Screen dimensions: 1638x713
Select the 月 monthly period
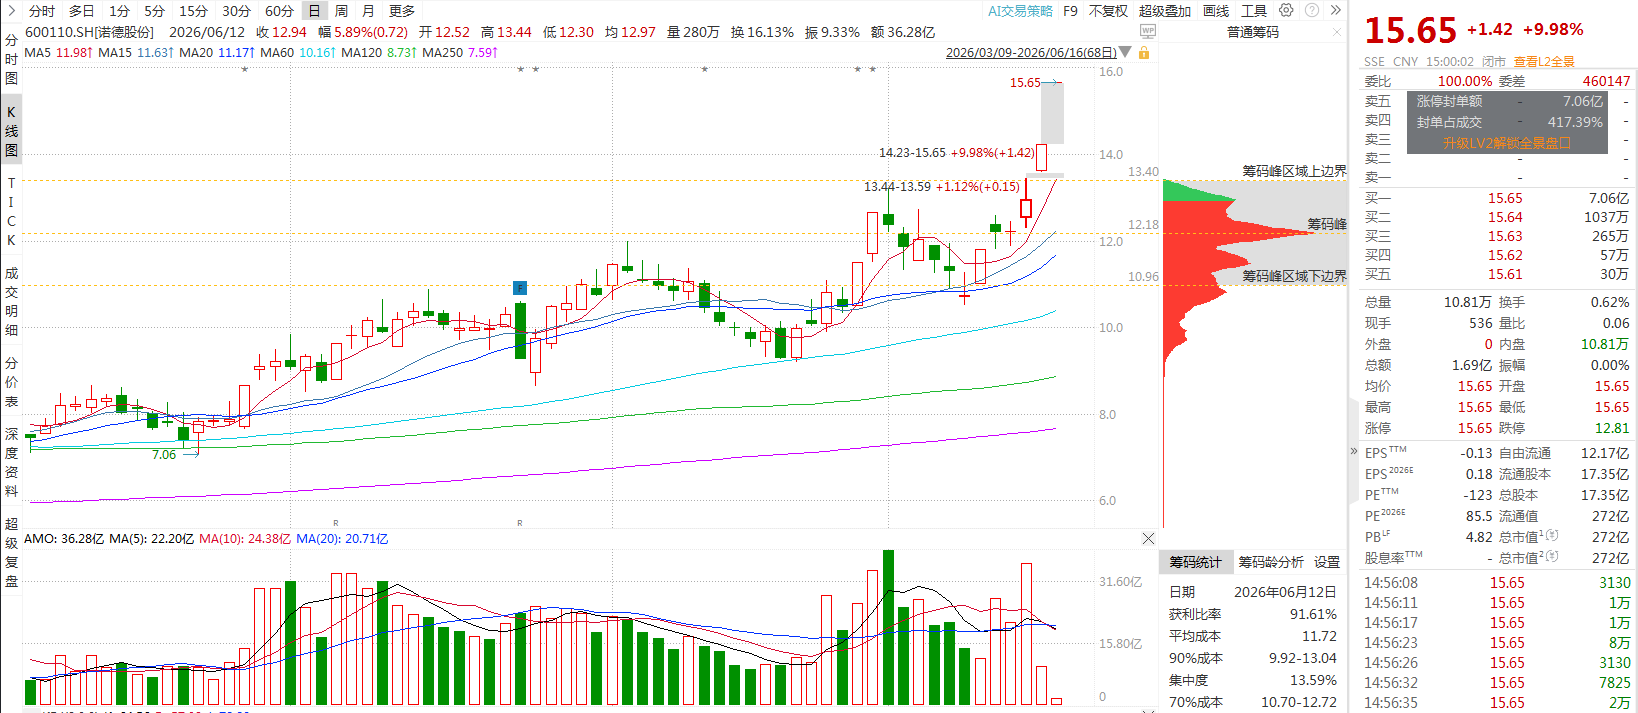click(368, 10)
